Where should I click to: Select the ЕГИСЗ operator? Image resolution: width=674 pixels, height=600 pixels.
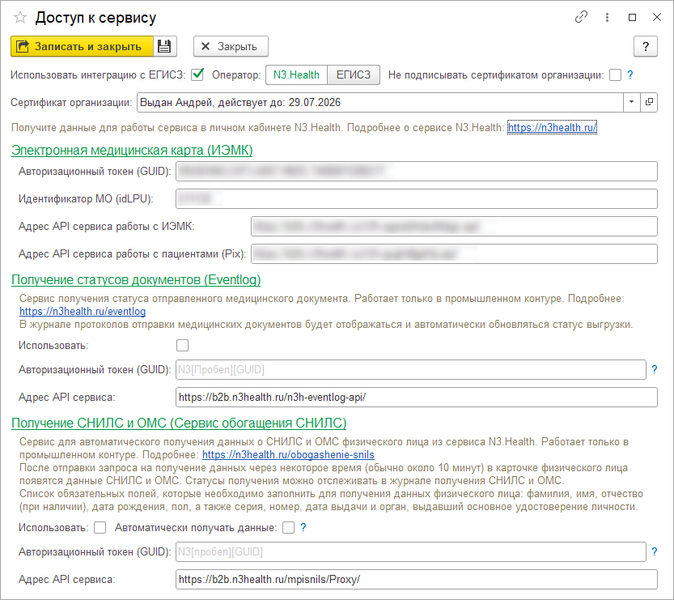(x=353, y=75)
